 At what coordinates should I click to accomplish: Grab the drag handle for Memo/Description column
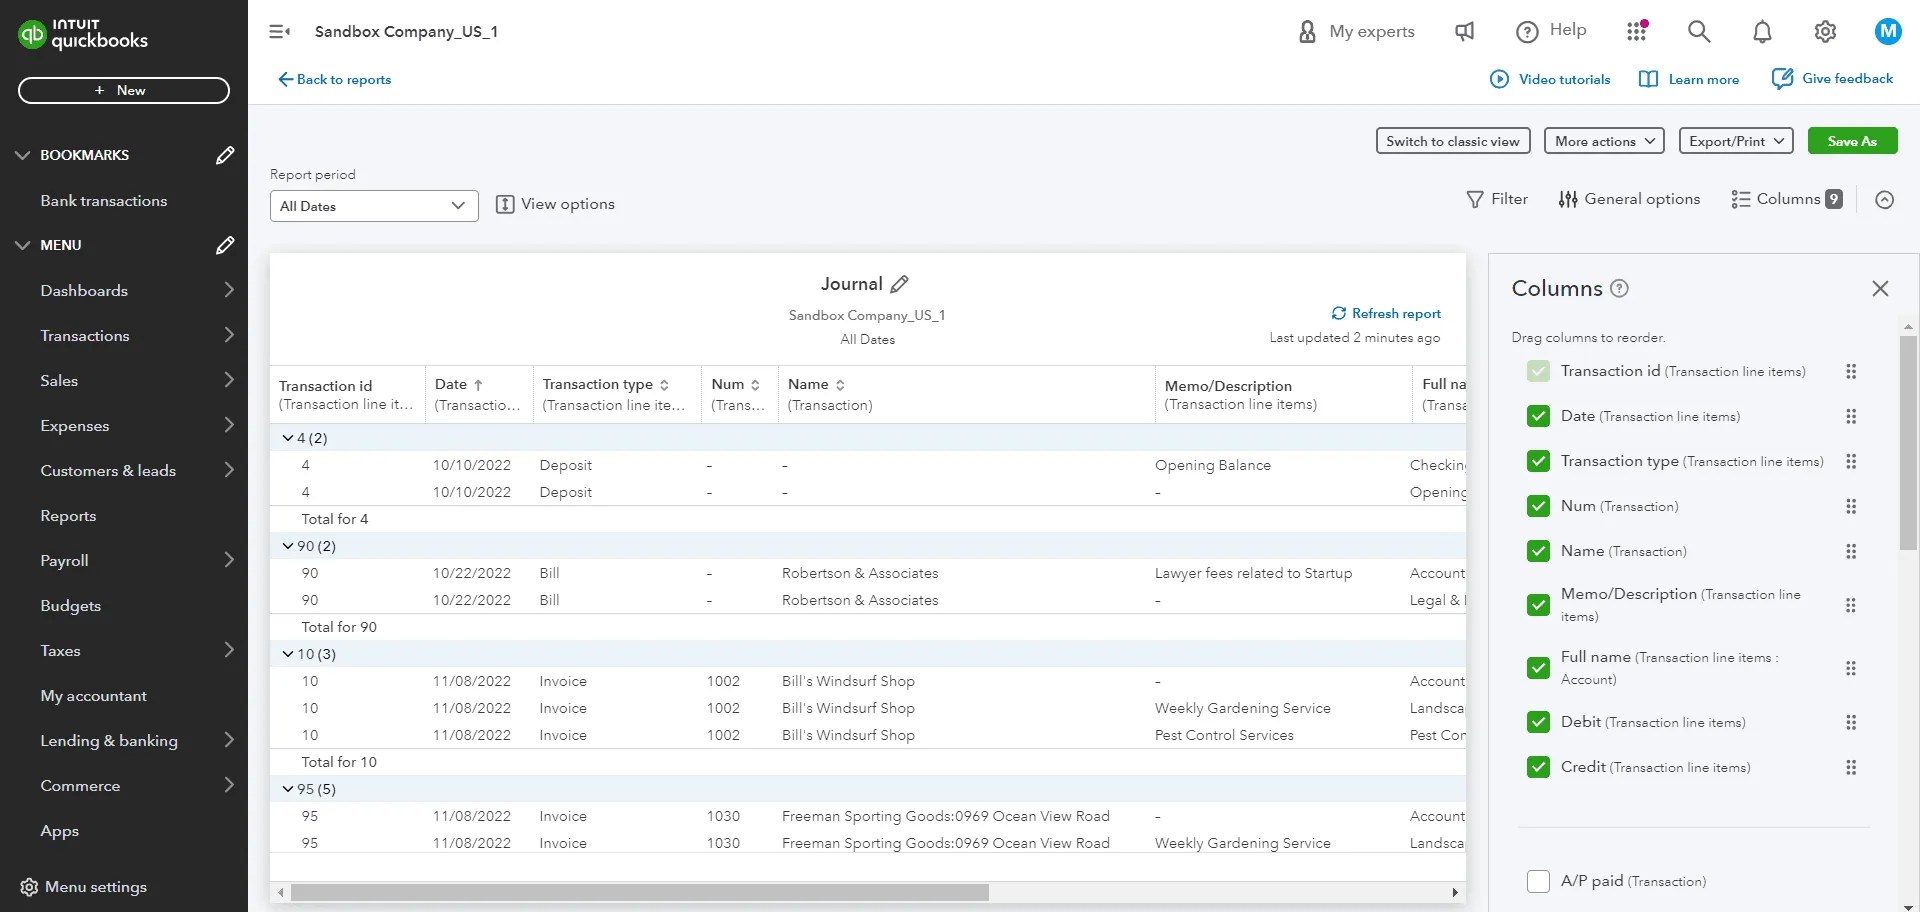(x=1851, y=605)
